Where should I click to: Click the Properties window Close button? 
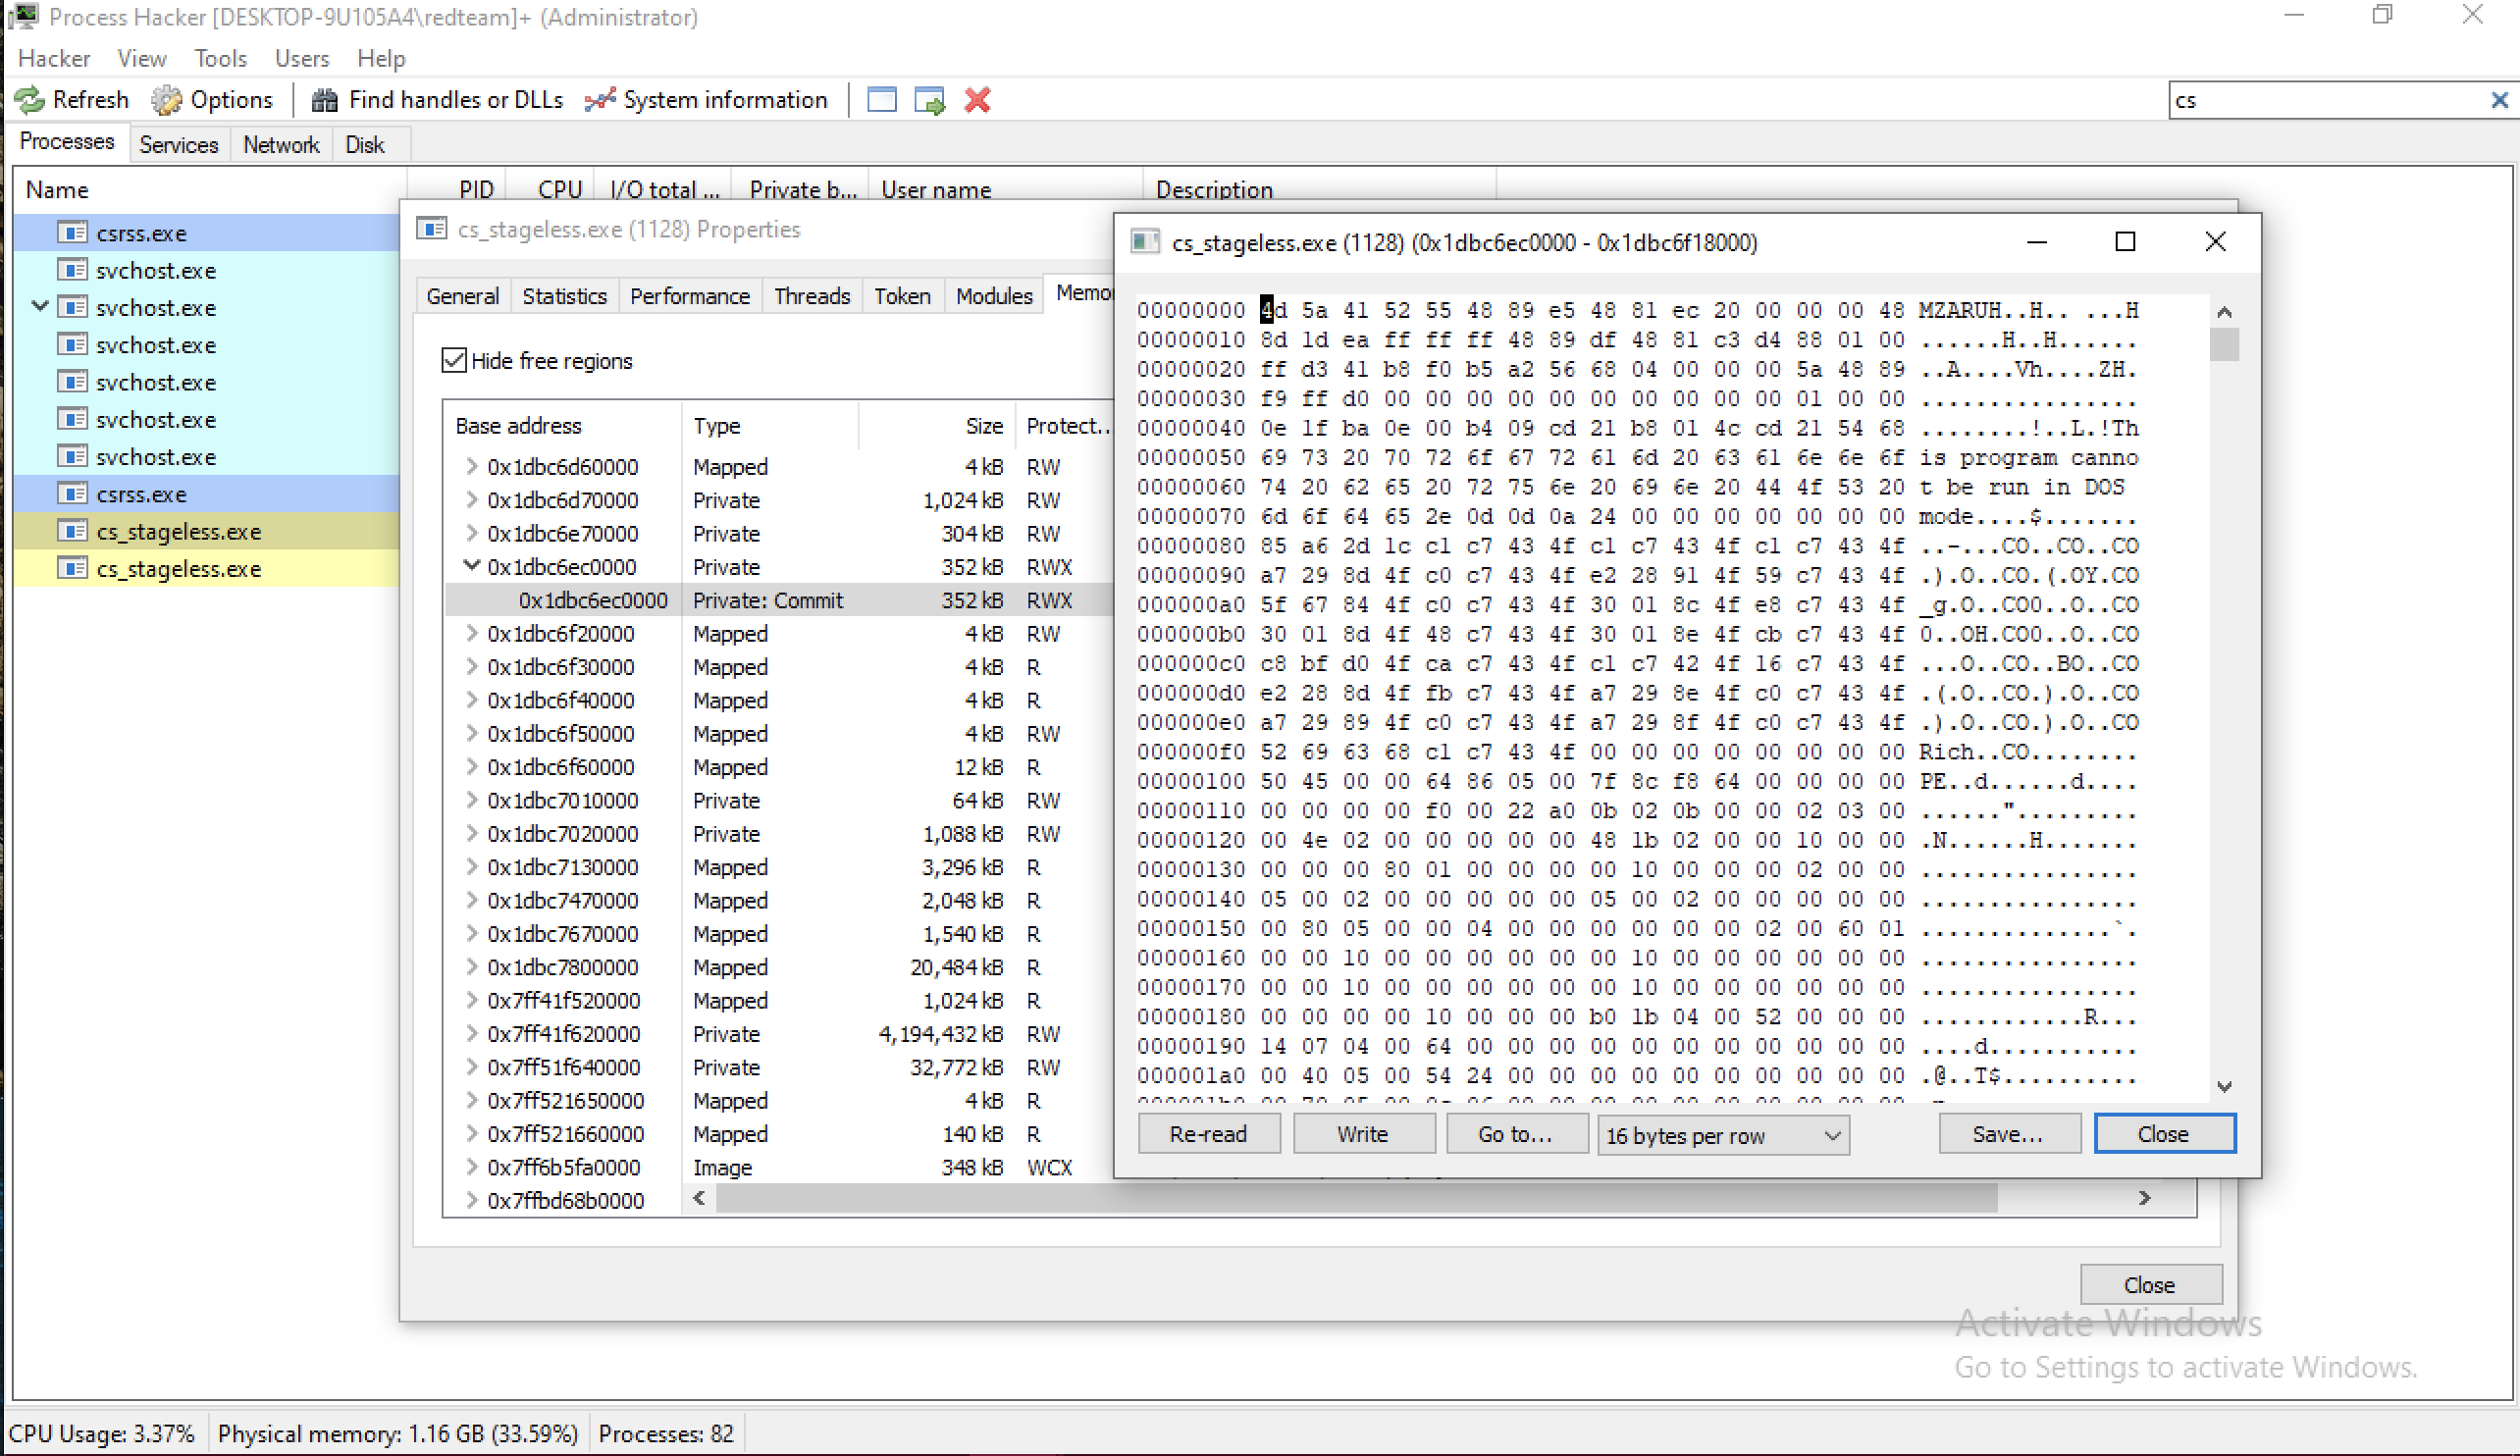(x=2150, y=1284)
